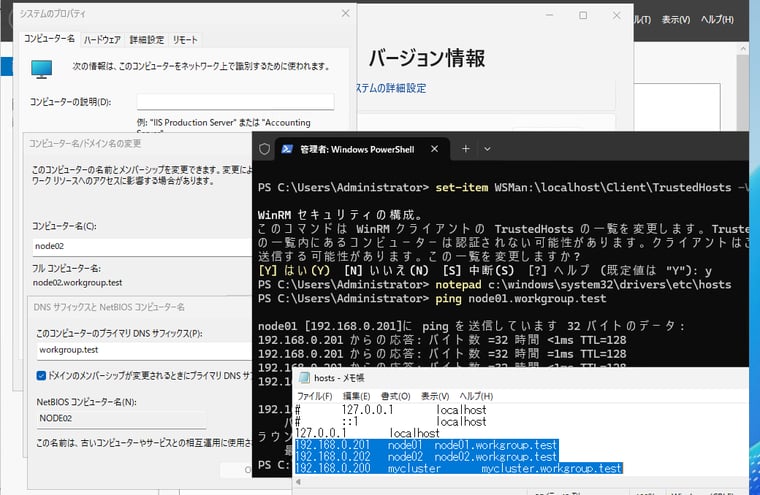The width and height of the screenshot is (760, 495).
Task: Click the shield icon in the terminal title bar
Action: click(x=264, y=149)
